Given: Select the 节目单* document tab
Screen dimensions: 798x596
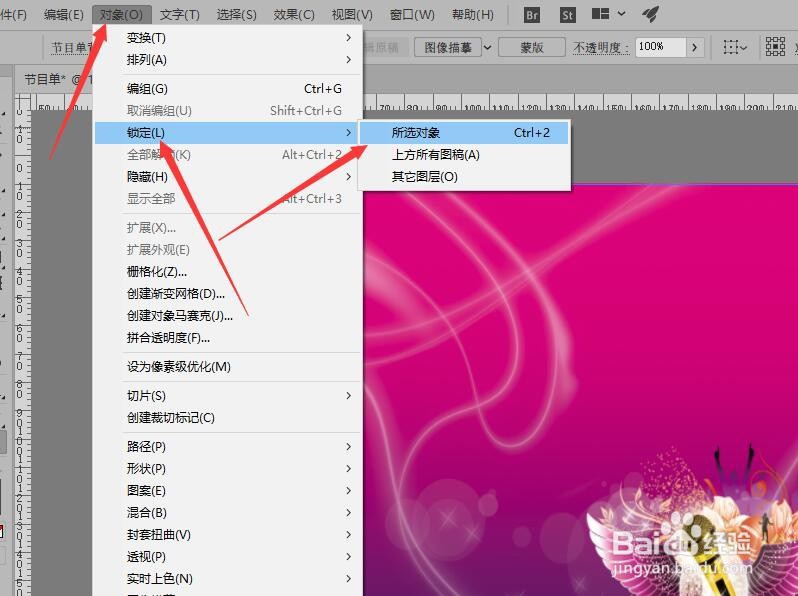Looking at the screenshot, I should click(55, 79).
